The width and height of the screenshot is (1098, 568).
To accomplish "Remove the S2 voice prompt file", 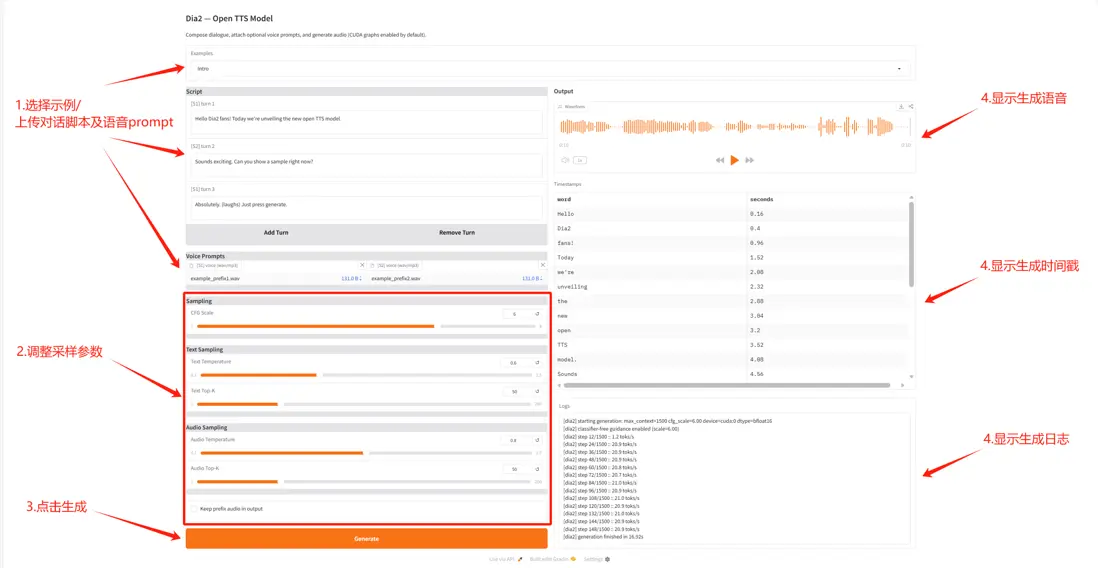I will [543, 265].
